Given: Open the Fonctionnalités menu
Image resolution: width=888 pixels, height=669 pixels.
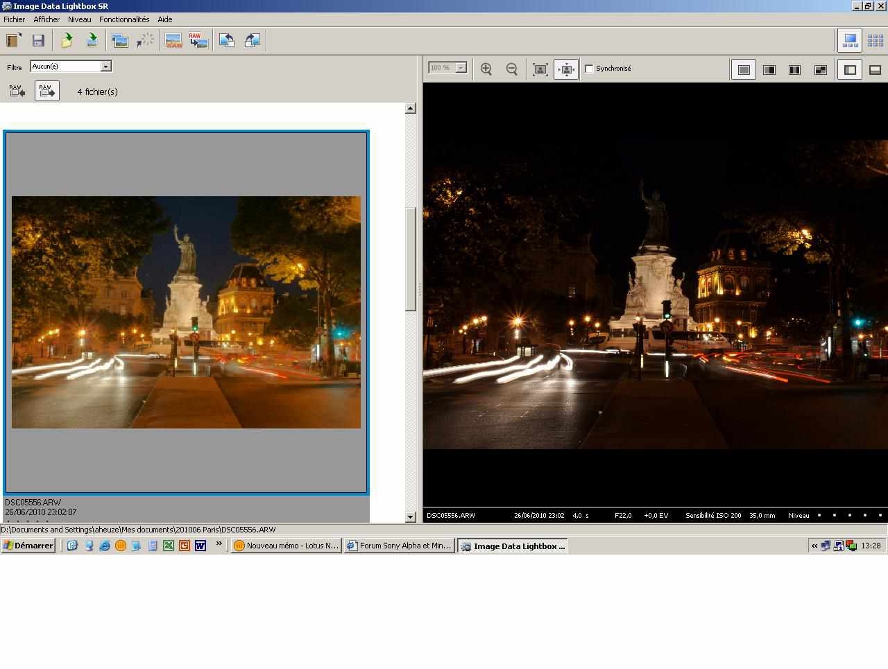Looking at the screenshot, I should (x=124, y=19).
